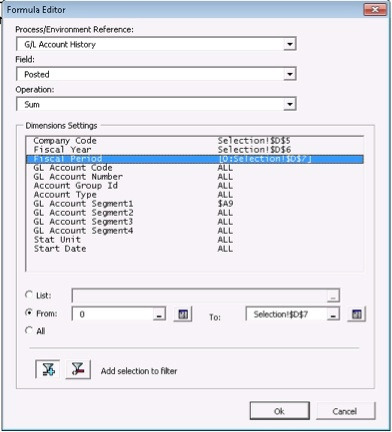Expand the Field dropdown showing Posted
Image resolution: width=392 pixels, height=432 pixels.
click(289, 74)
